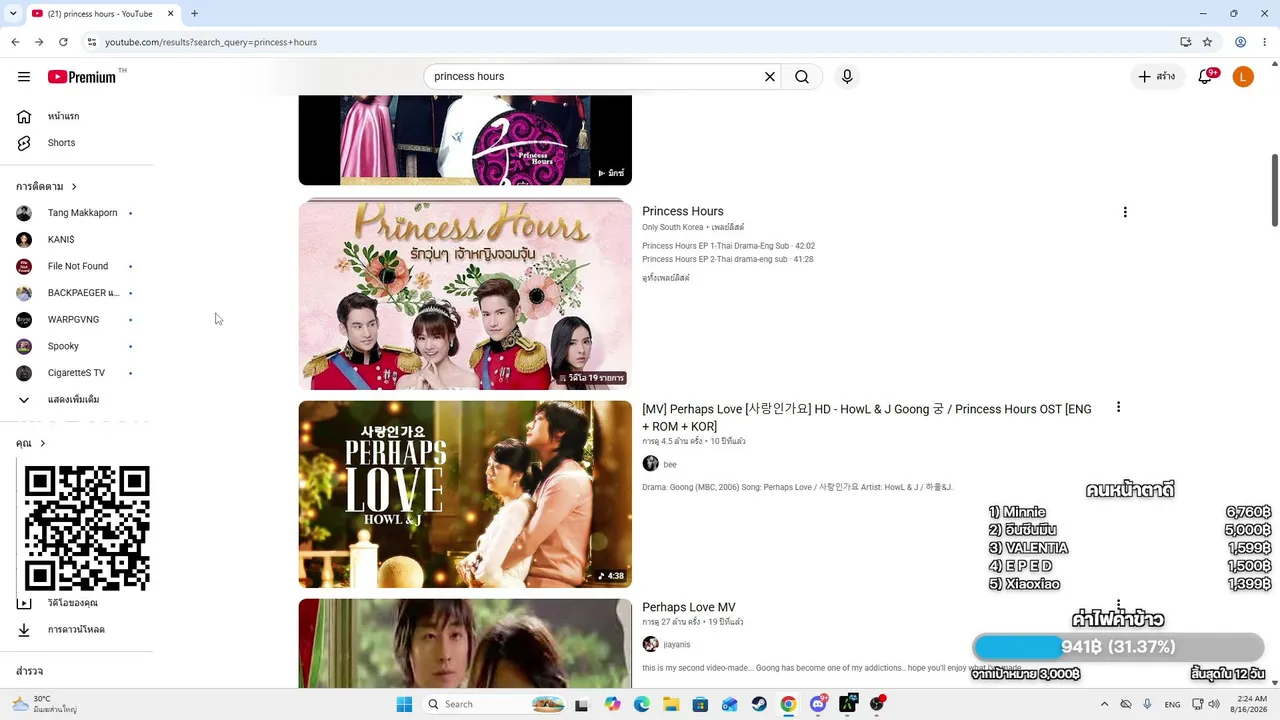Open the account avatar menu

point(1243,77)
